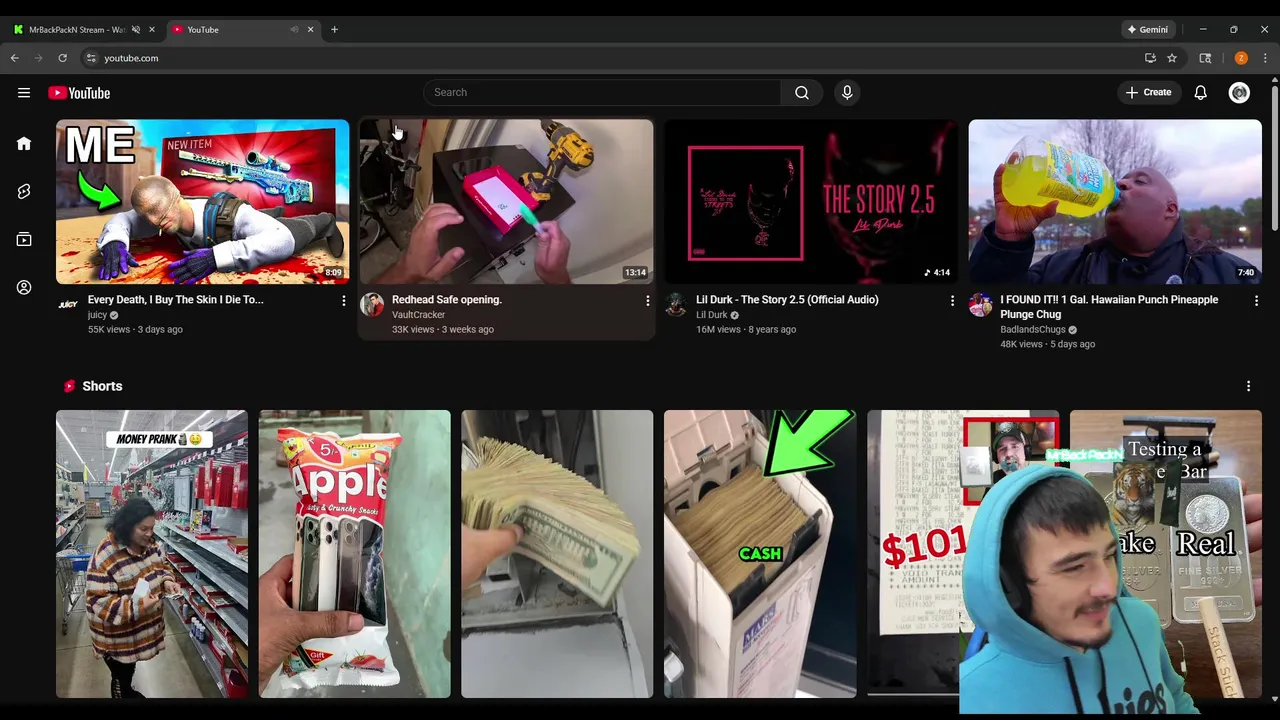Image resolution: width=1280 pixels, height=720 pixels.
Task: Go back with the browser back arrow
Action: (15, 58)
